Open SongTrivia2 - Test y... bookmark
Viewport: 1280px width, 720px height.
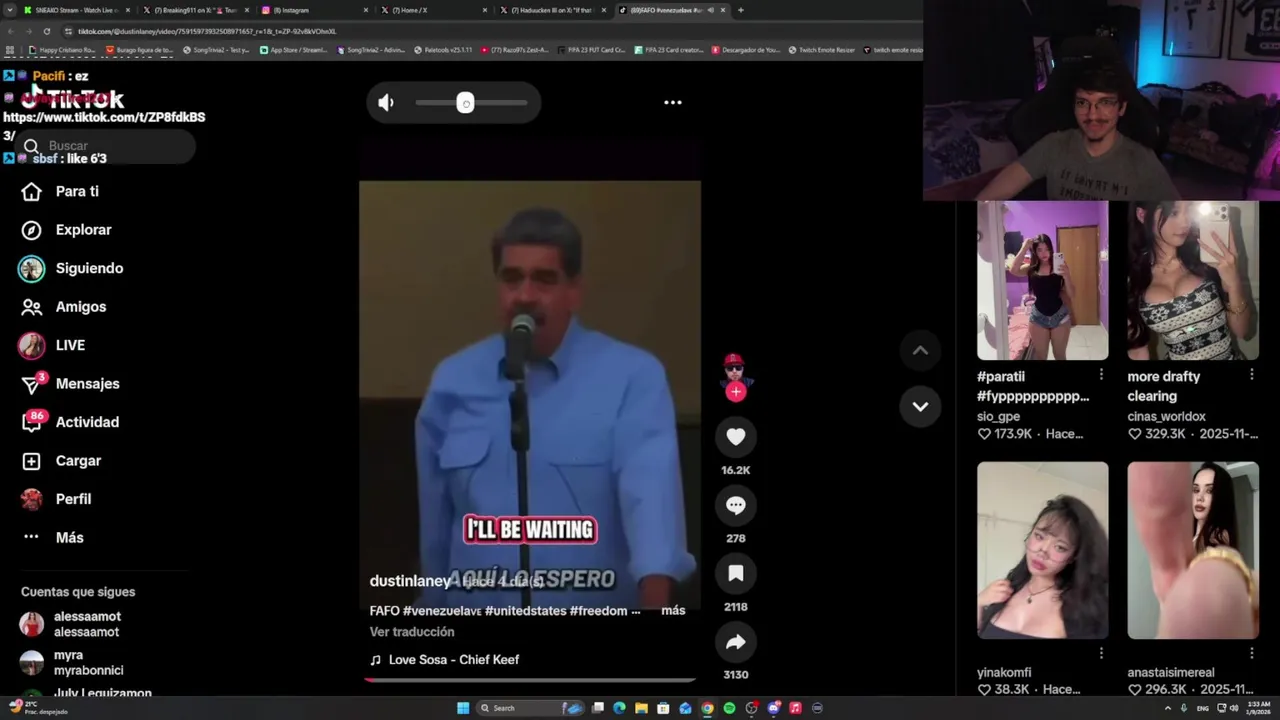pos(216,50)
